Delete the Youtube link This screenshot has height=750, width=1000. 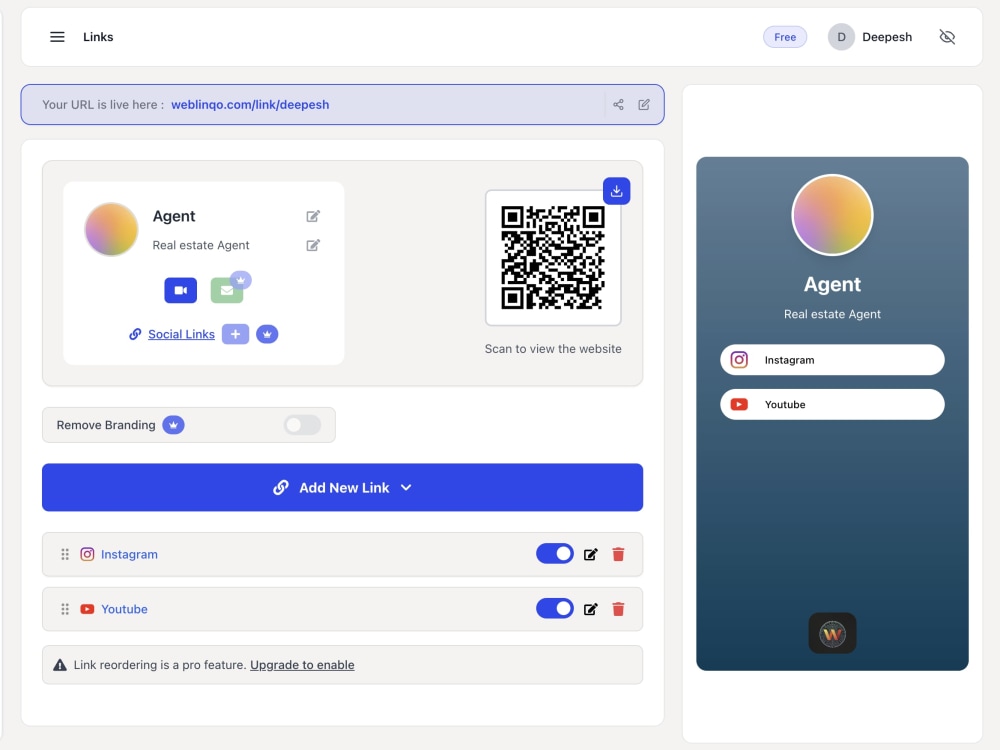[618, 609]
